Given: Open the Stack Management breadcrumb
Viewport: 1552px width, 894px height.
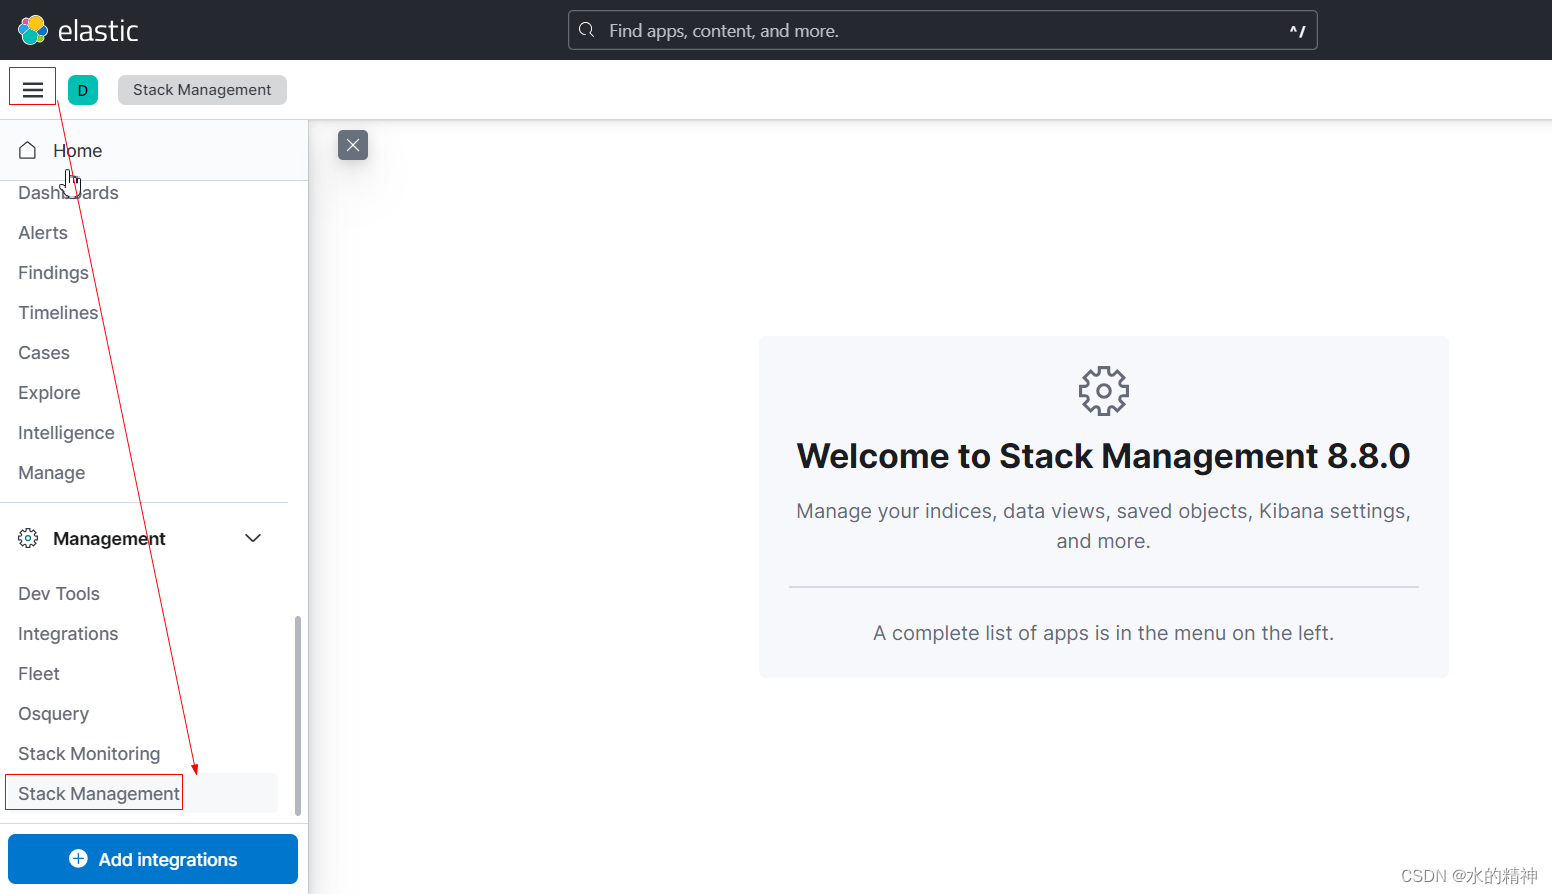Looking at the screenshot, I should 201,89.
